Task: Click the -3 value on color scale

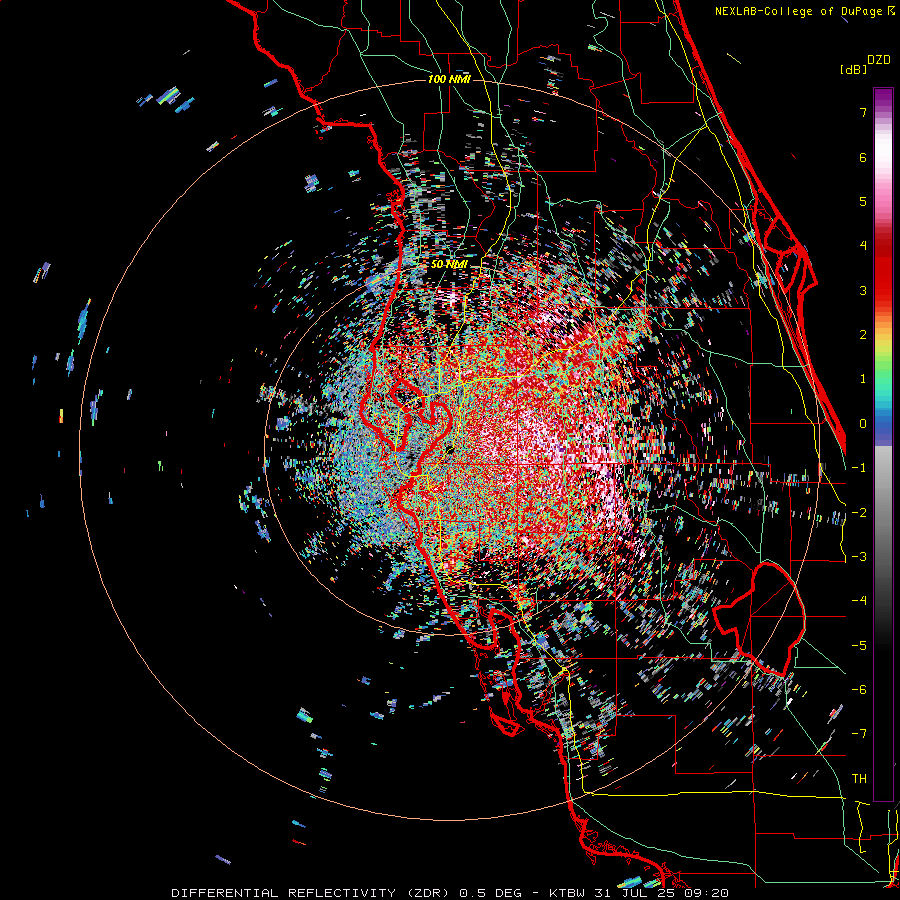Action: coord(859,557)
